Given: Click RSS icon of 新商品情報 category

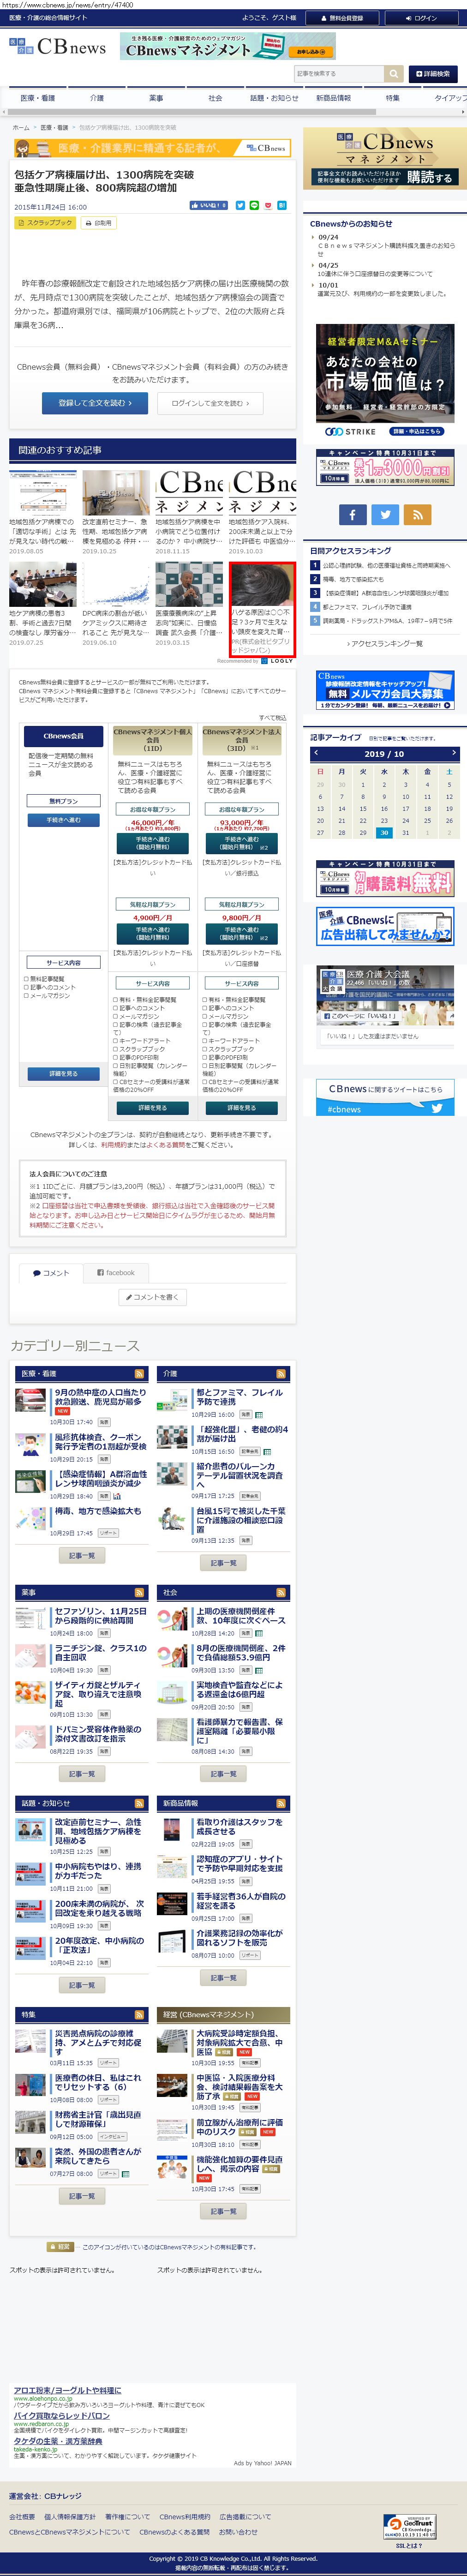Looking at the screenshot, I should [x=281, y=1803].
